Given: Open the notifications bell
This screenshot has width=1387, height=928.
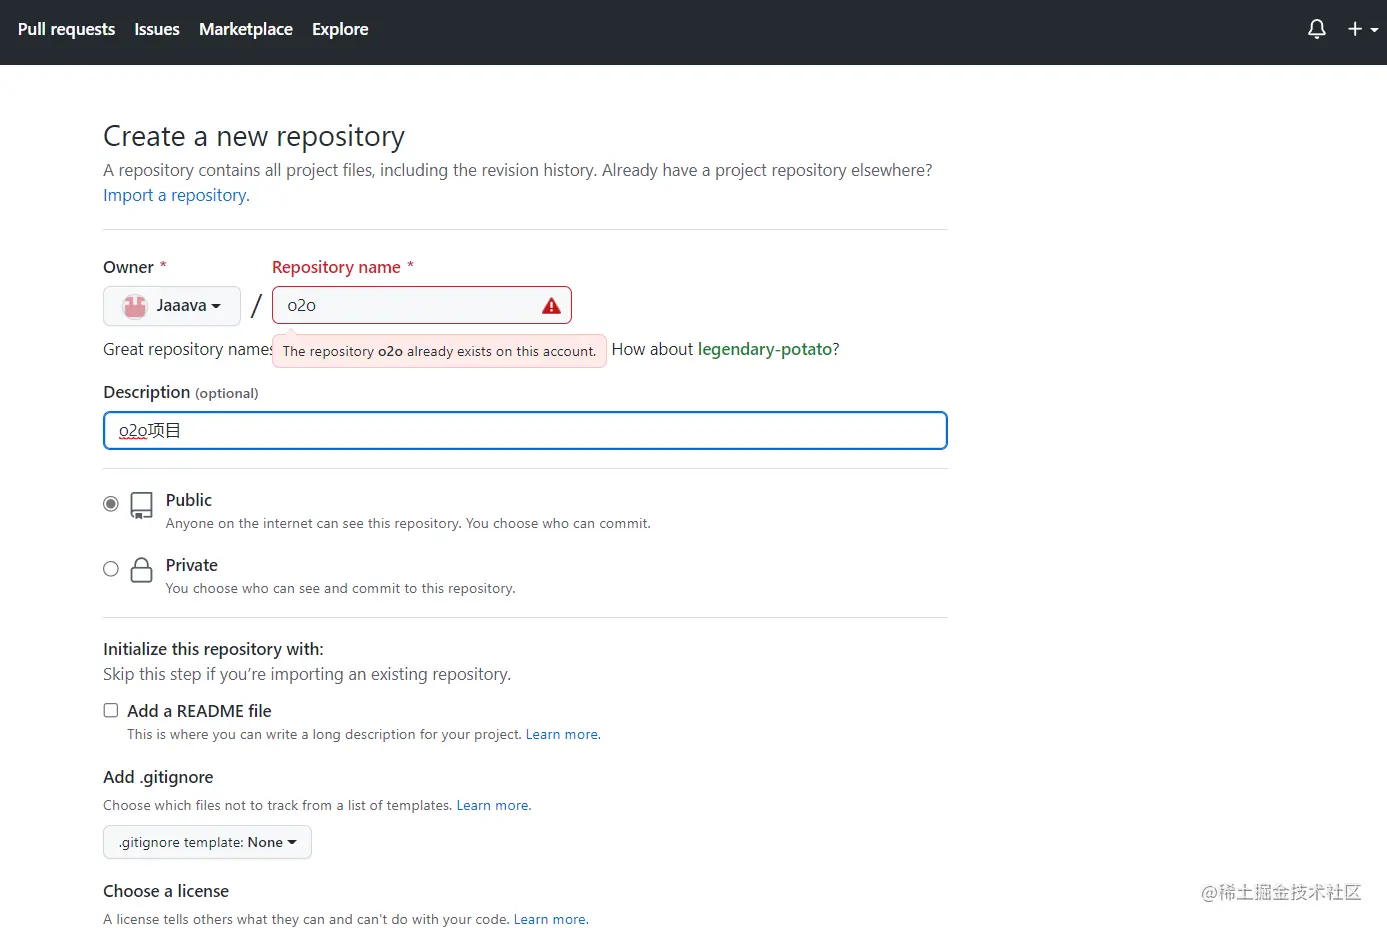Looking at the screenshot, I should pyautogui.click(x=1317, y=29).
